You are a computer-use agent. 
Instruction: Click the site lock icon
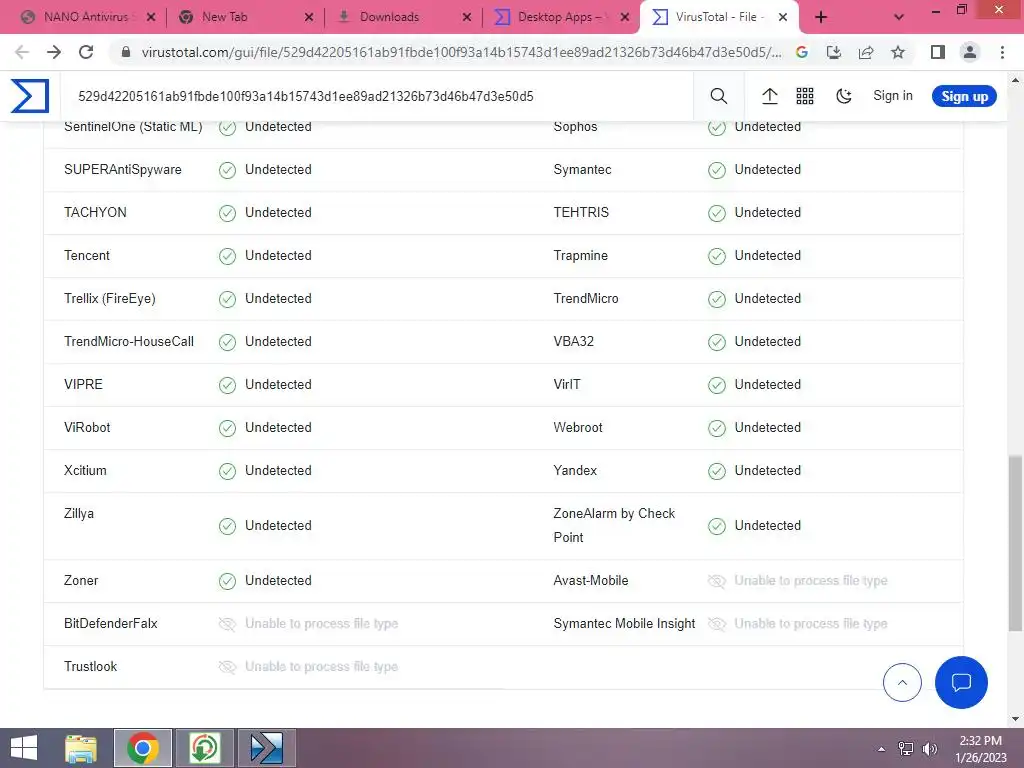126,52
